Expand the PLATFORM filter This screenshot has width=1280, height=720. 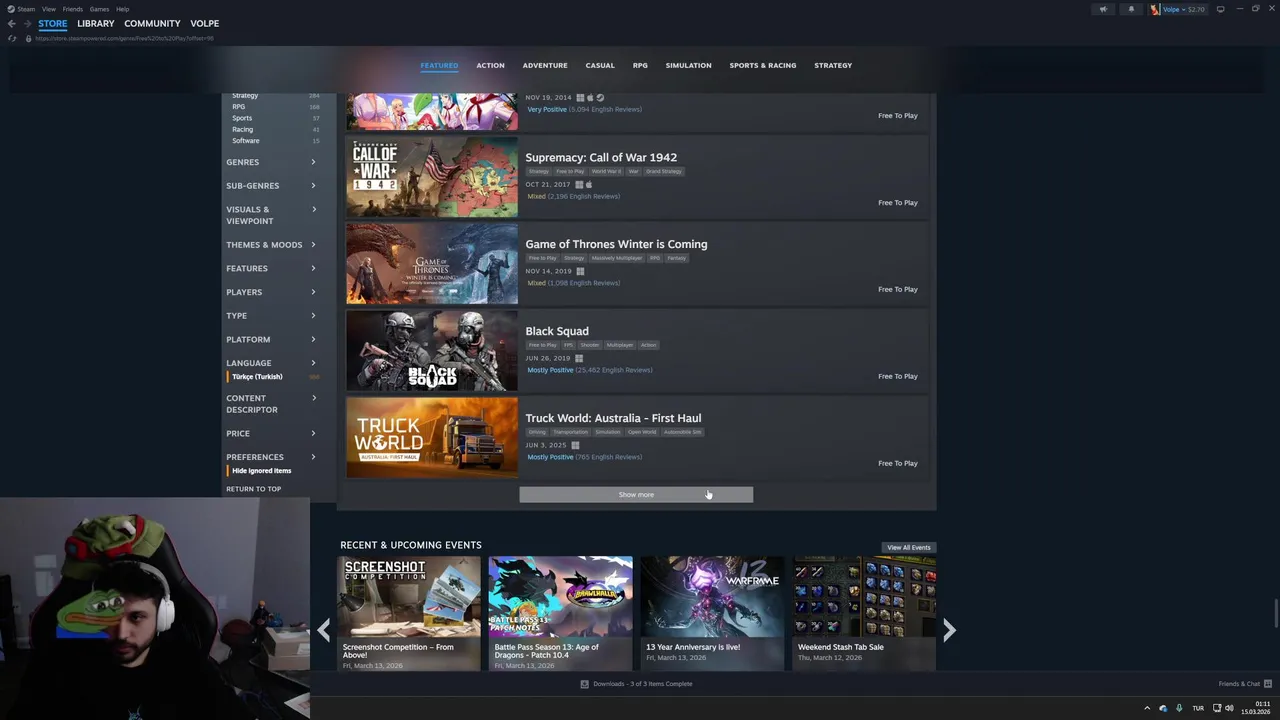271,339
